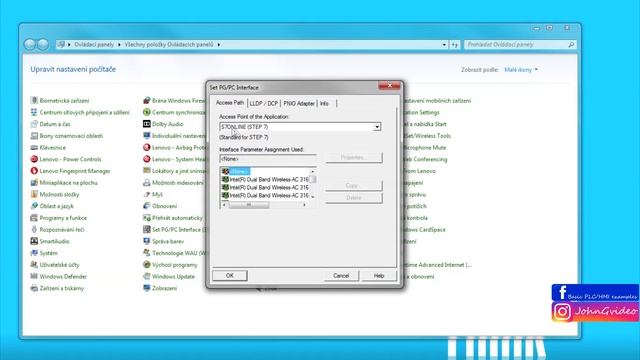This screenshot has width=640, height=360.
Task: Close the Set PG/PC Interface dialog
Action: coord(389,86)
